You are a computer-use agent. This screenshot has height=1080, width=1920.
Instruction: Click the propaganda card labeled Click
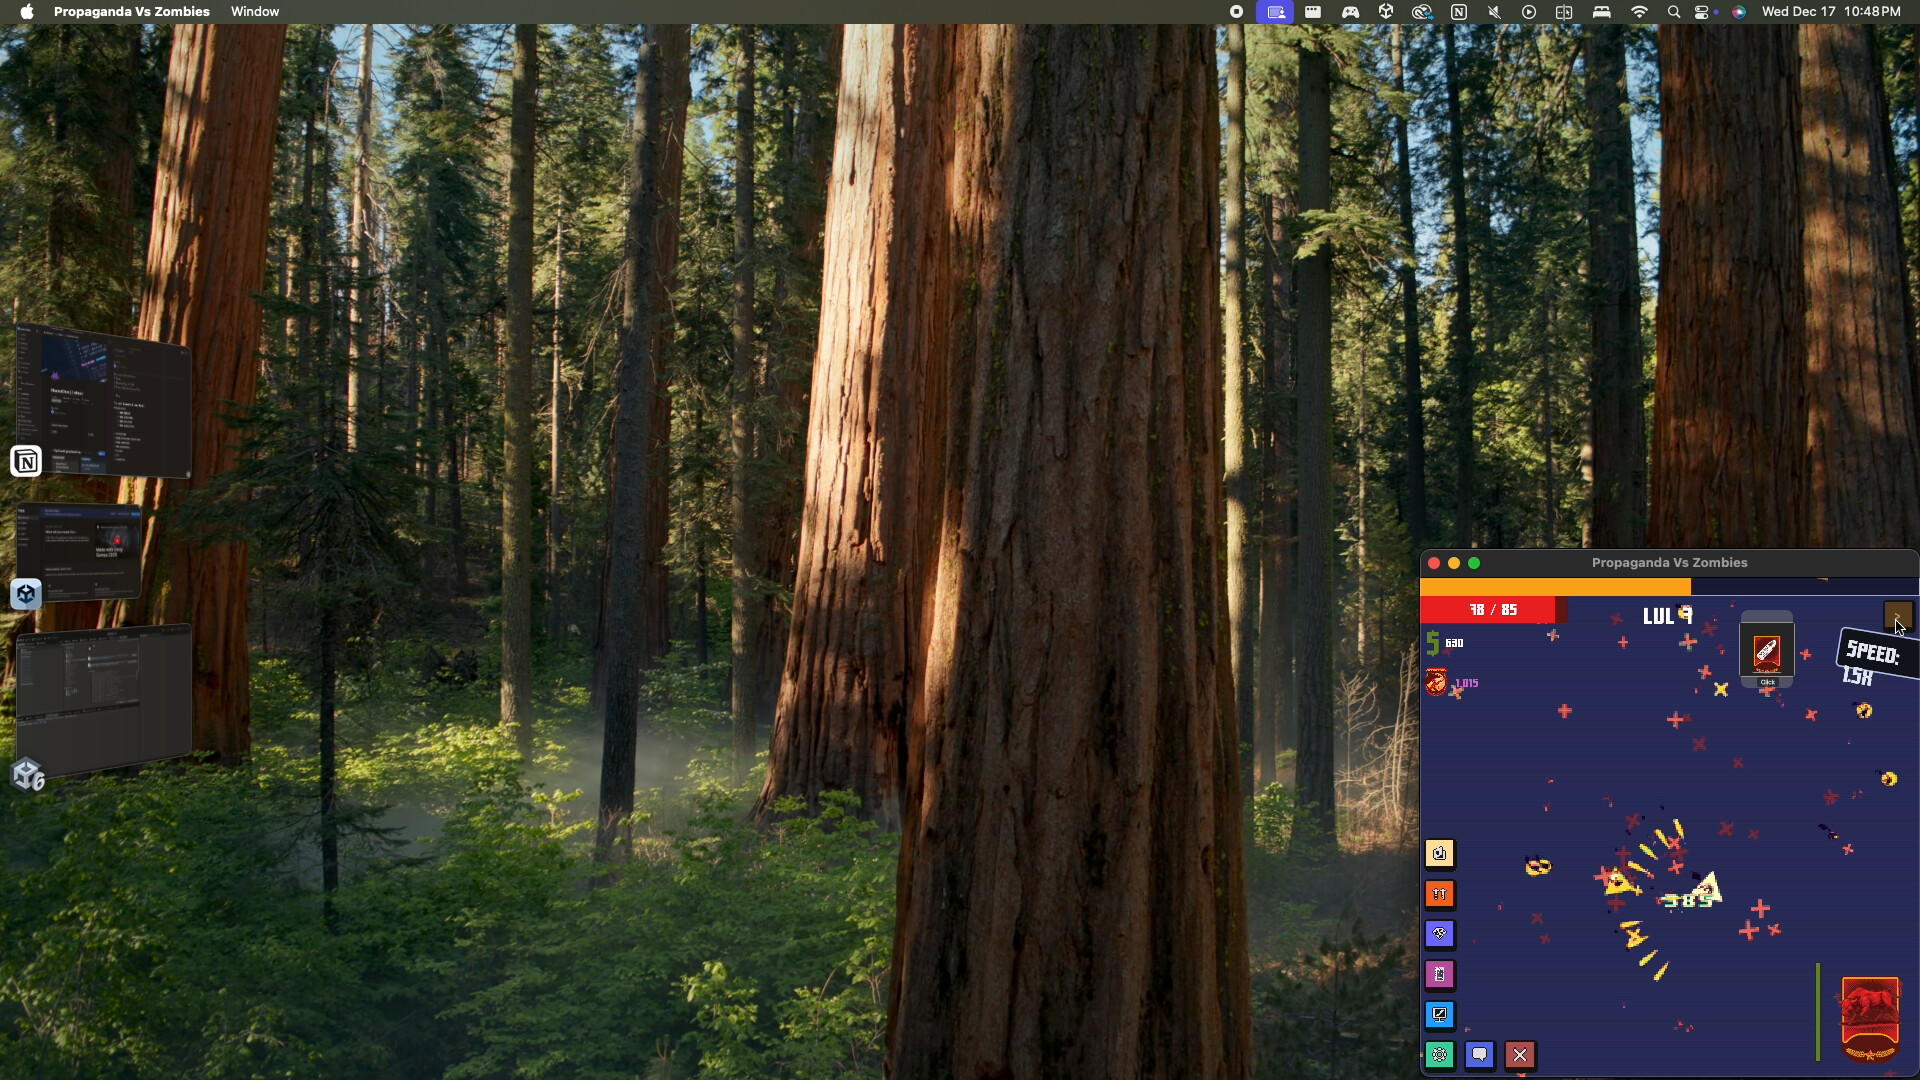(1767, 650)
